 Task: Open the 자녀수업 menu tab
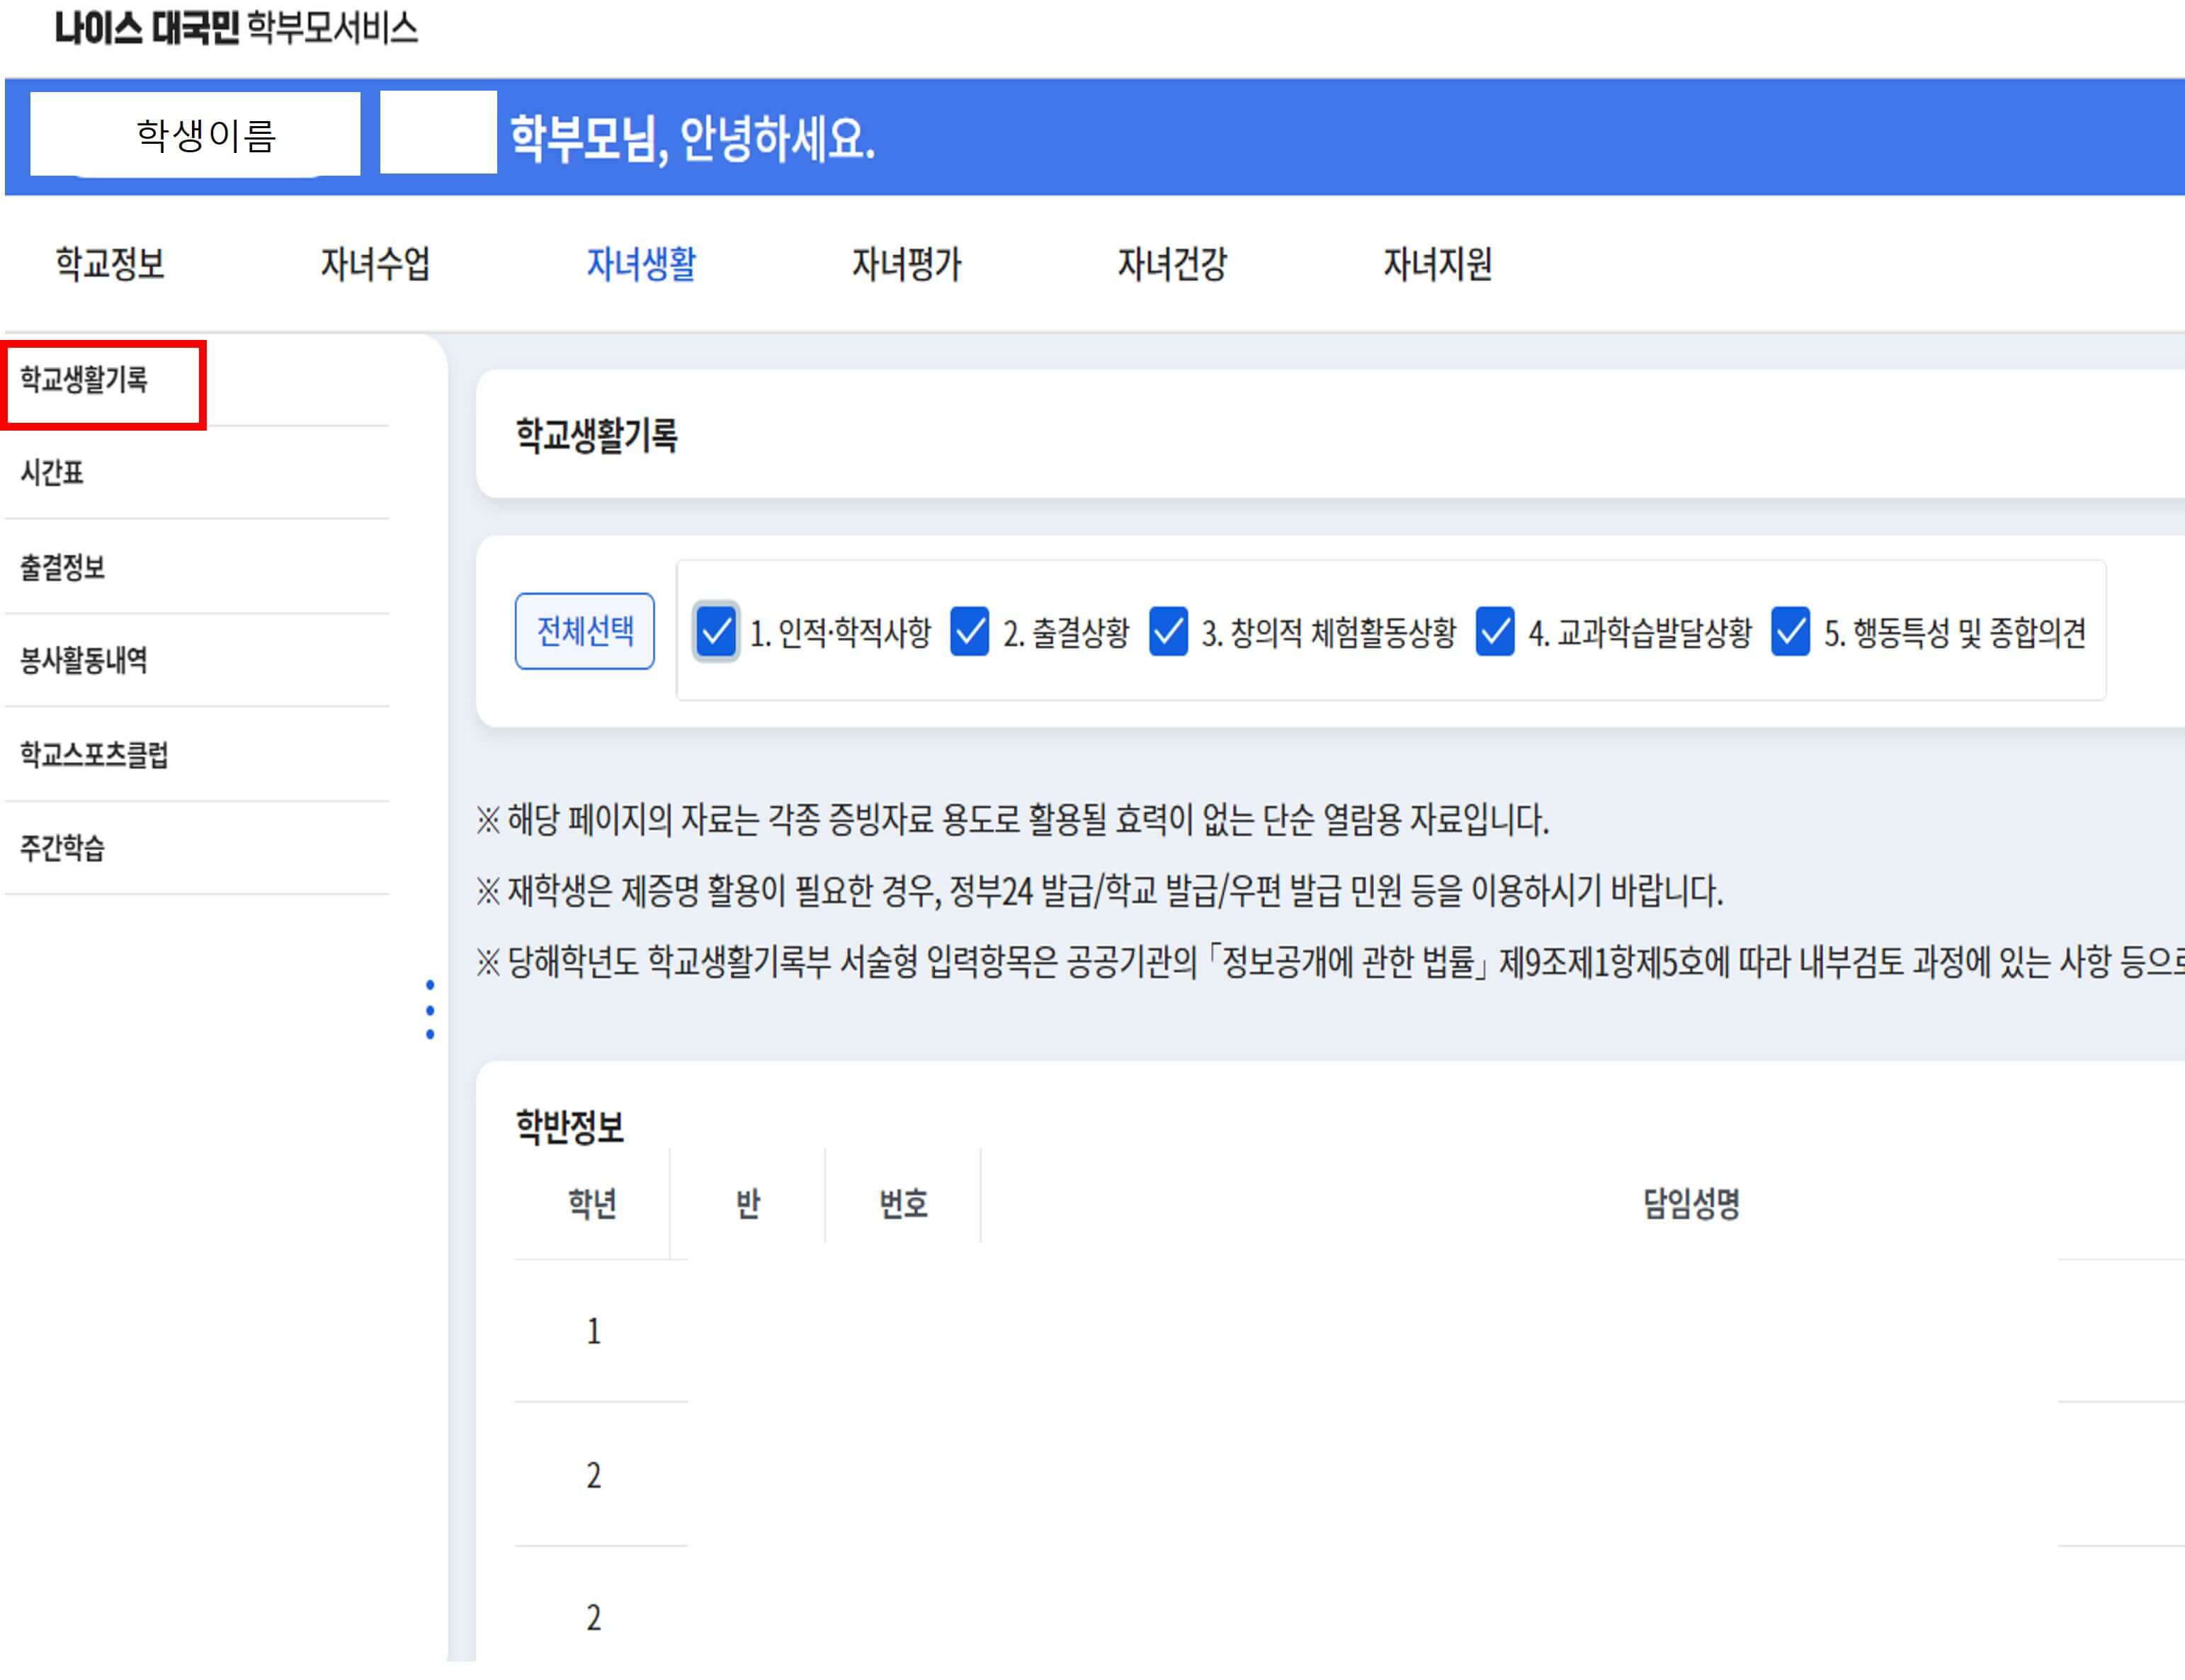(x=375, y=264)
